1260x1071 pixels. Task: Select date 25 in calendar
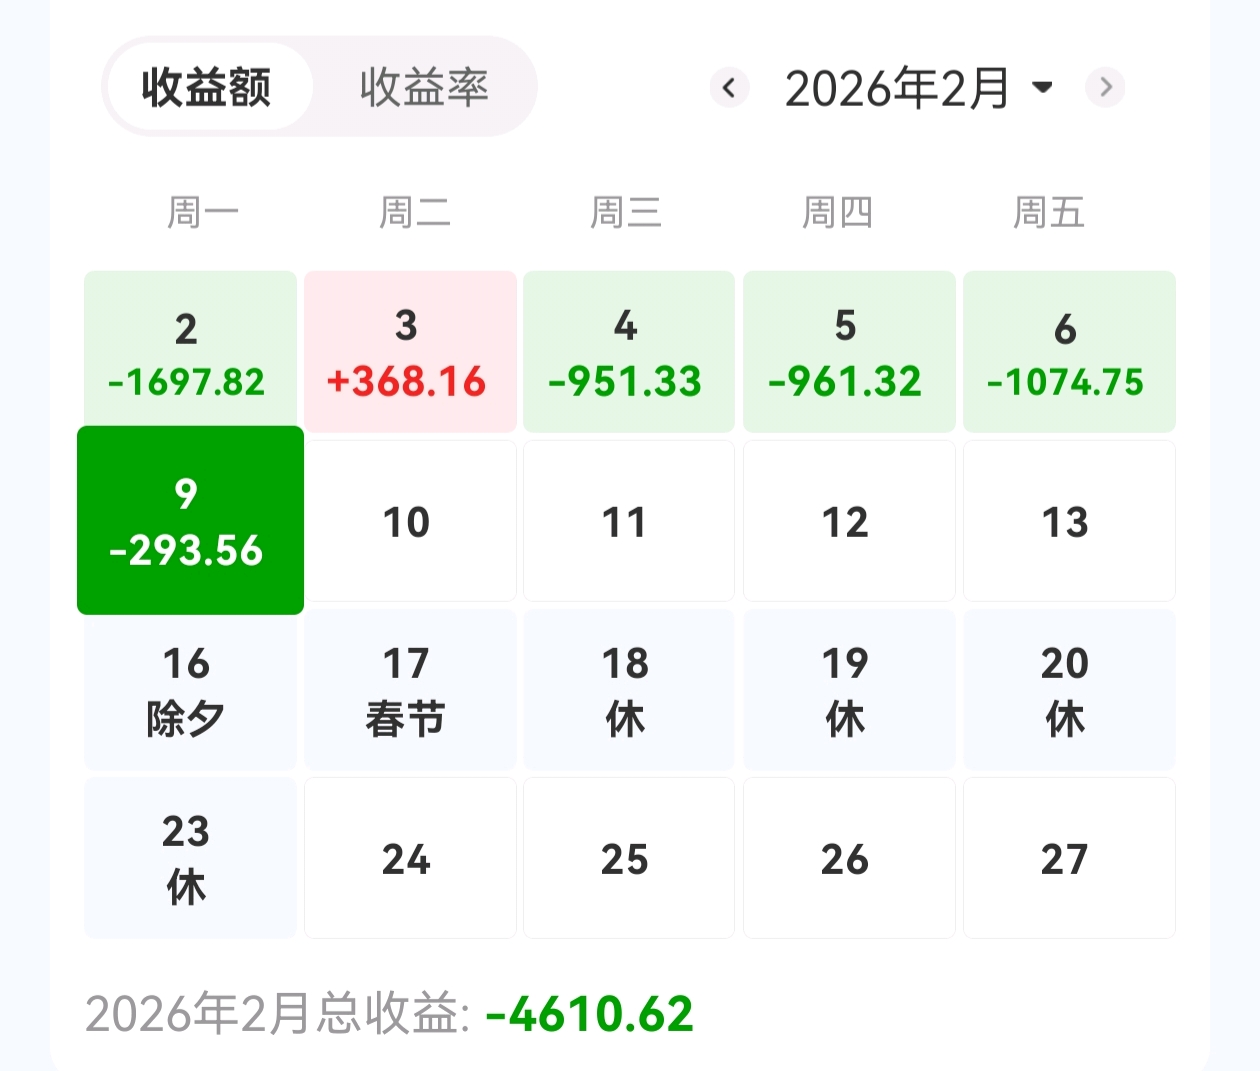pyautogui.click(x=629, y=858)
